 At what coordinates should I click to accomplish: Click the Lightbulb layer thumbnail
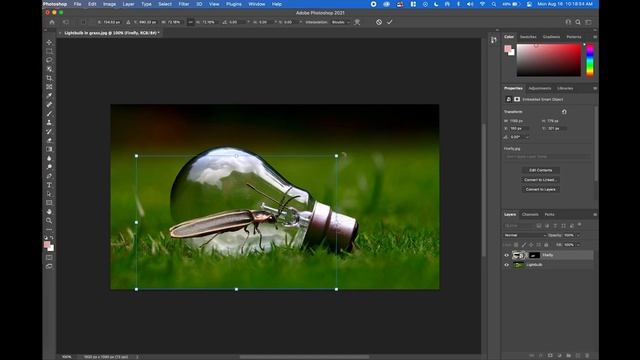(518, 265)
